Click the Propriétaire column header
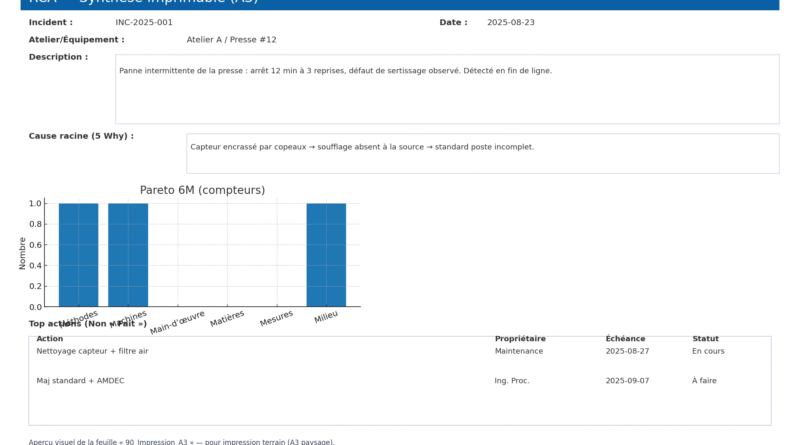This screenshot has width=800, height=445. coord(520,339)
